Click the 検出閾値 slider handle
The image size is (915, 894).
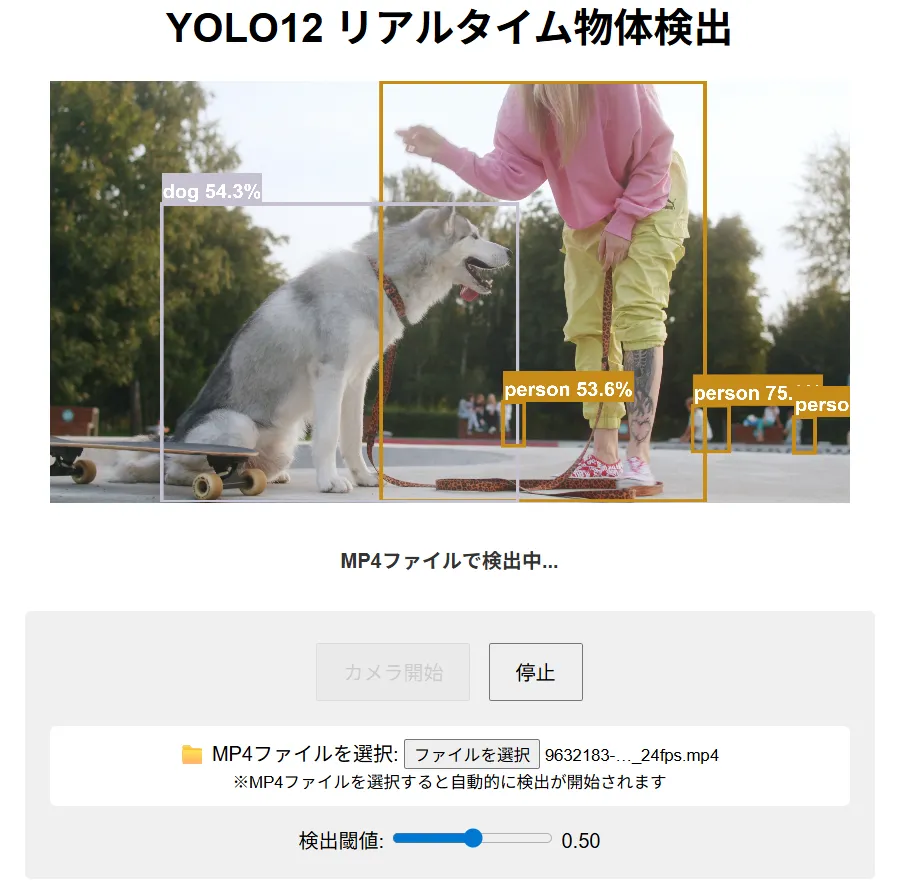(x=473, y=838)
